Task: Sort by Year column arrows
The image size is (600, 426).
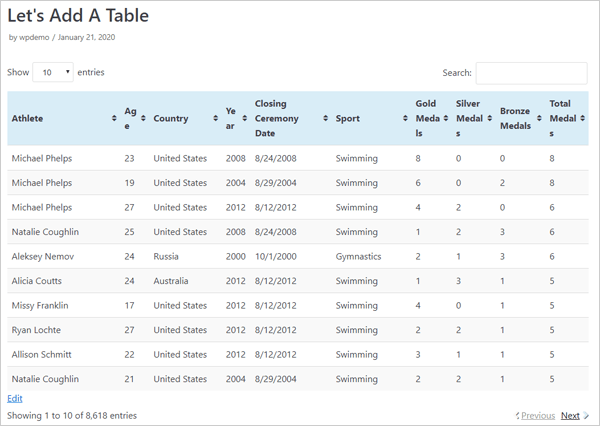Action: [244, 119]
